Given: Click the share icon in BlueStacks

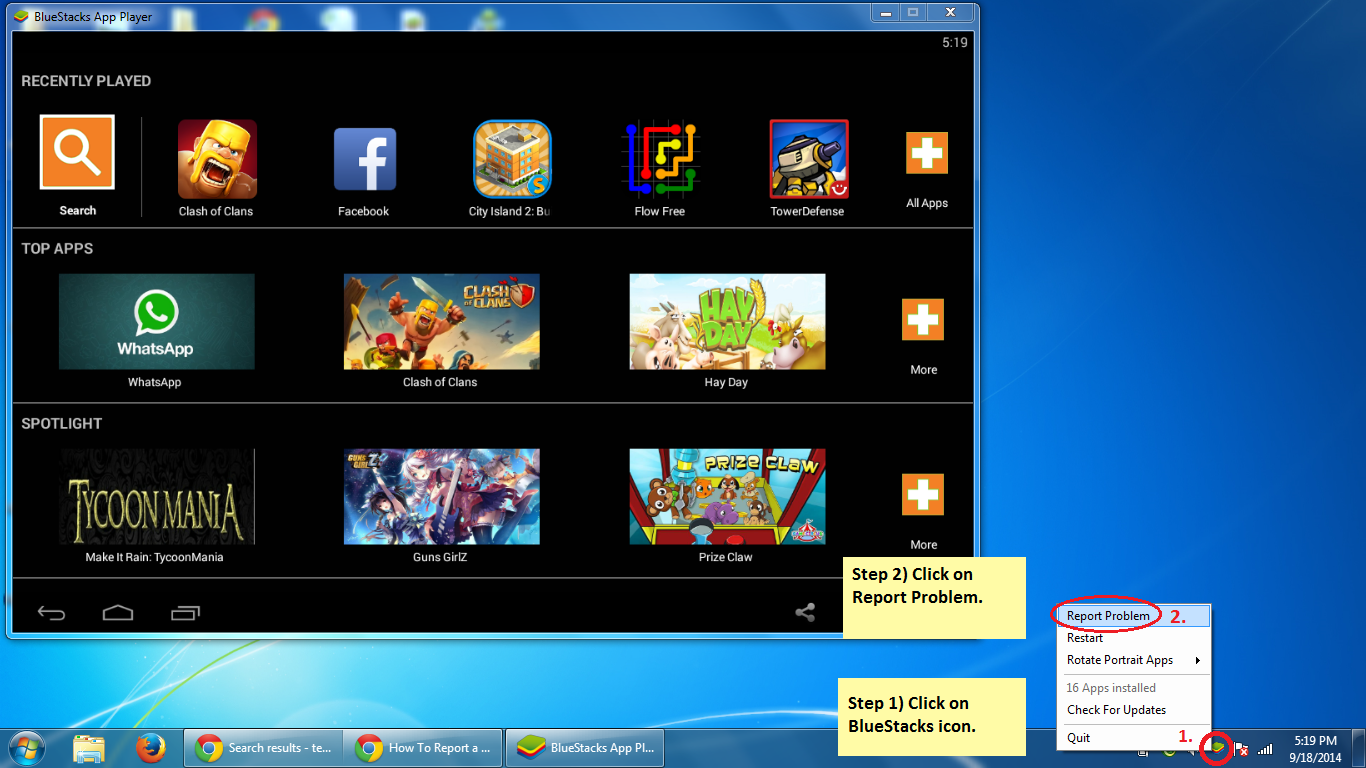Looking at the screenshot, I should (805, 612).
